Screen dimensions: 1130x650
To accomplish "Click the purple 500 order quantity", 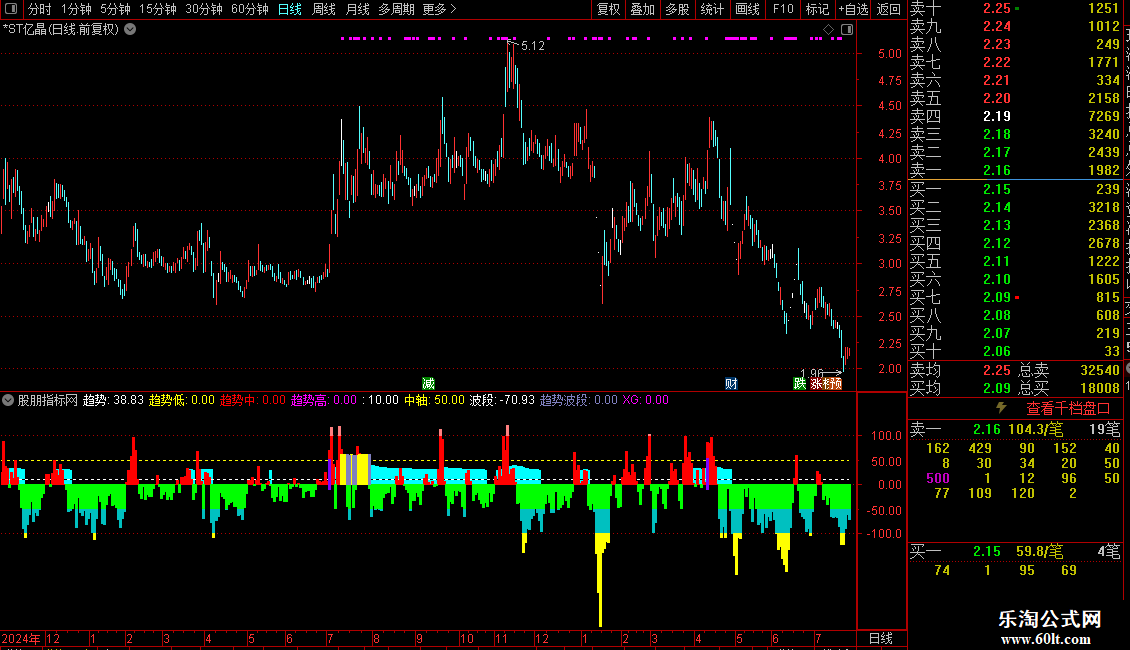I will [938, 478].
